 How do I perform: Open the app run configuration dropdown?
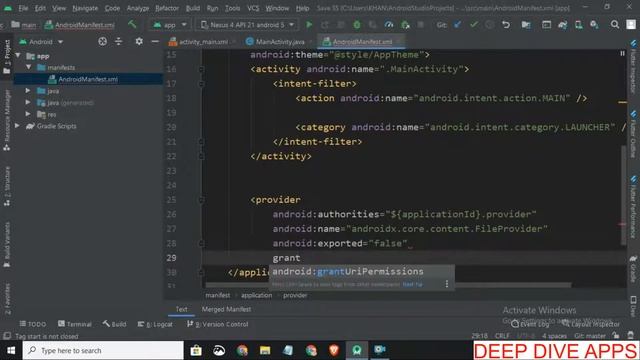(x=170, y=25)
